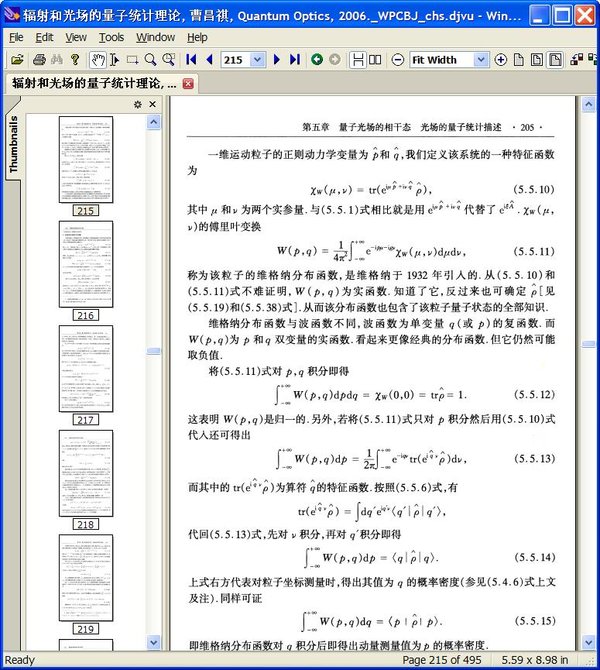Click document scrollbar up arrow
The height and width of the screenshot is (670, 600).
[588, 104]
